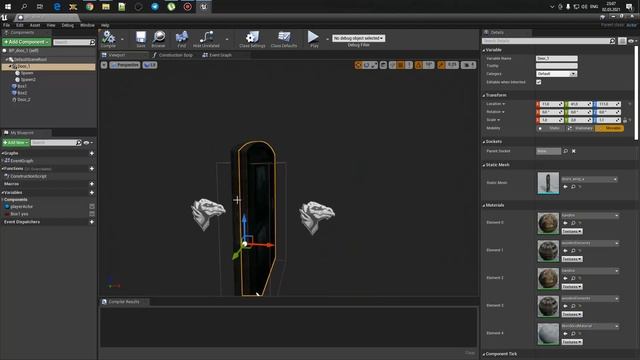Add new variable with plus icon

(91, 193)
